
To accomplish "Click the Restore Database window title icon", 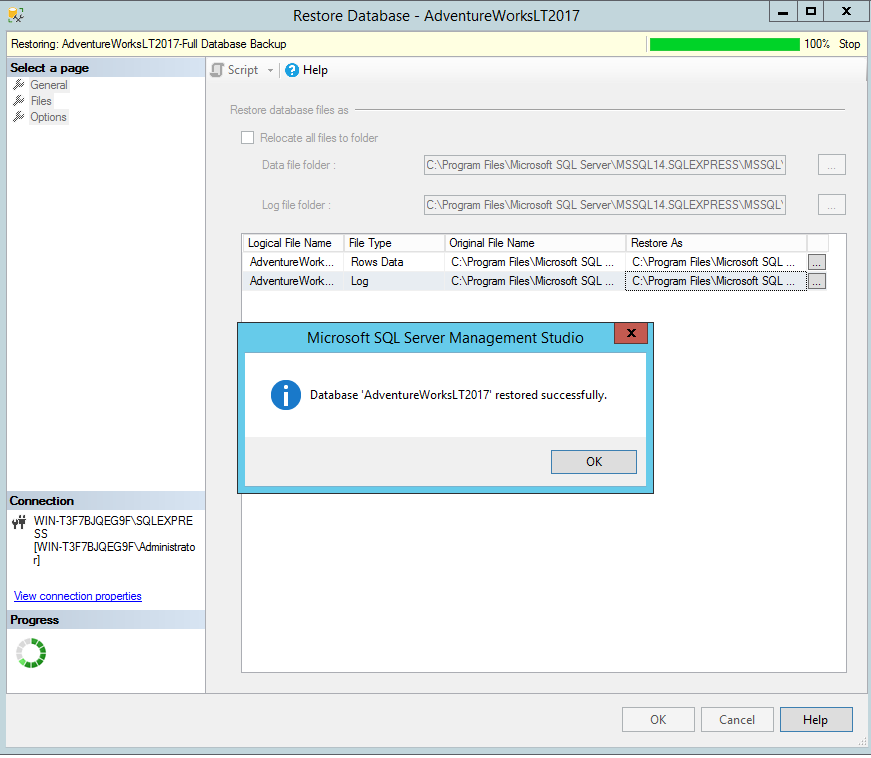I will pyautogui.click(x=16, y=15).
